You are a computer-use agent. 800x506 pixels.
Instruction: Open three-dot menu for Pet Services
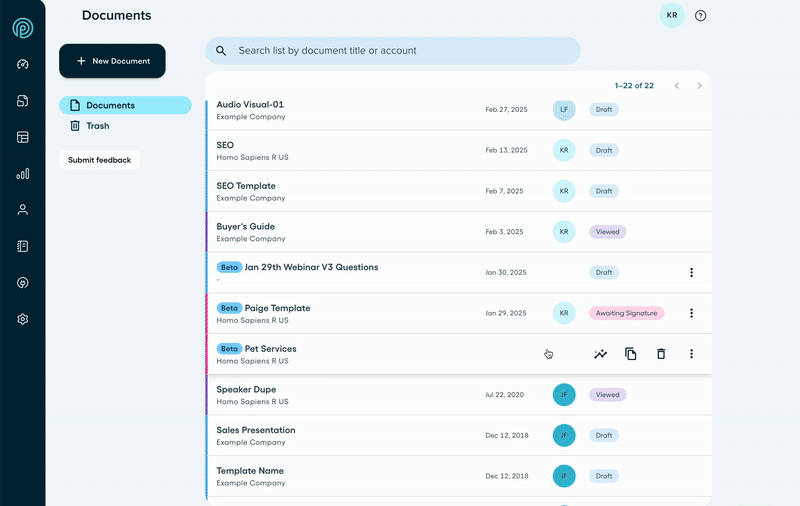[x=691, y=354]
